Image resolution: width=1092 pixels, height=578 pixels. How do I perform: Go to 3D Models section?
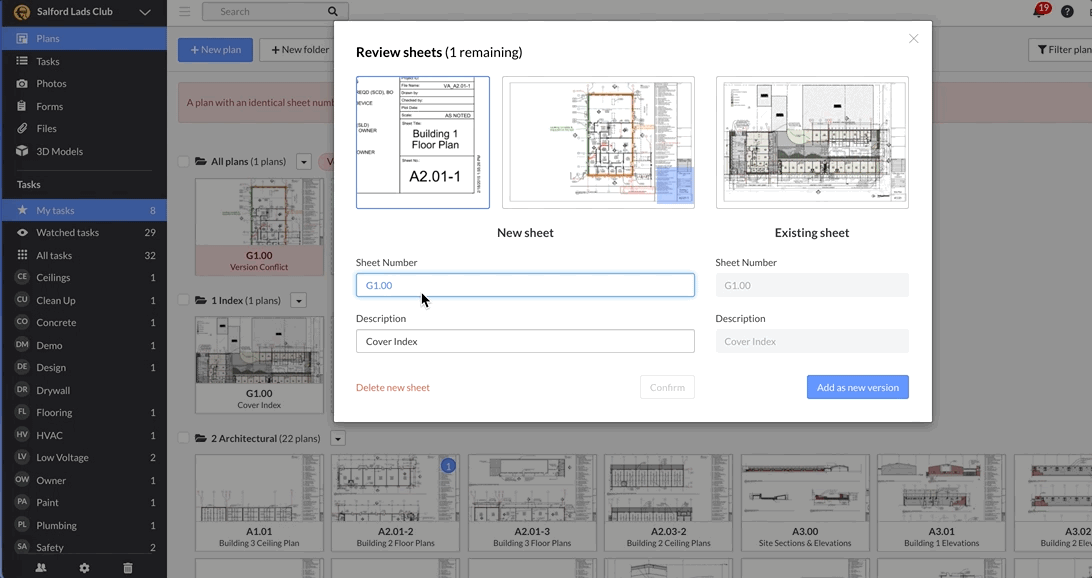point(59,151)
